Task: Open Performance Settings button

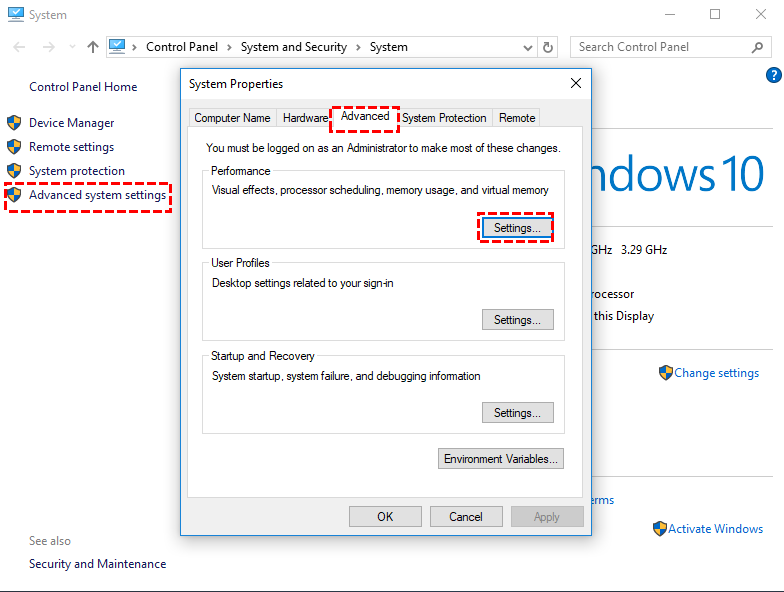Action: [518, 228]
